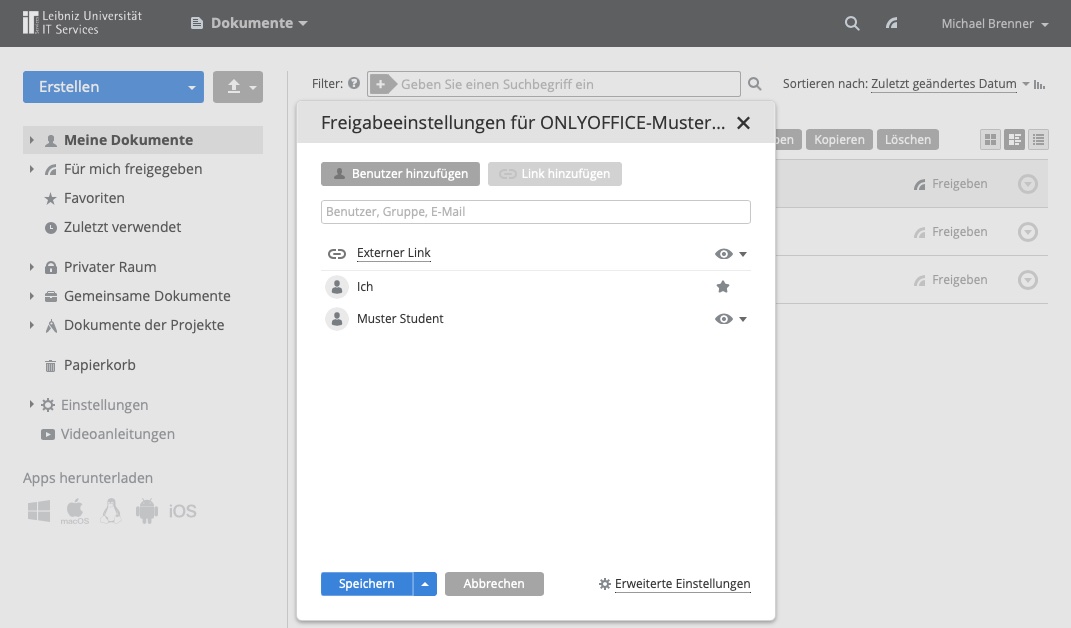Open the Erstellen dropdown arrow
Viewport: 1071px width, 628px height.
(x=192, y=87)
